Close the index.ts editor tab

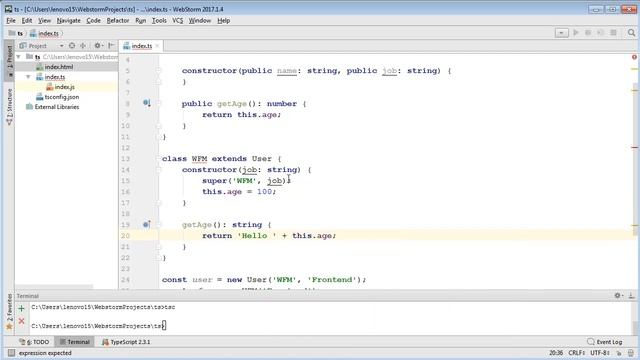pos(157,46)
